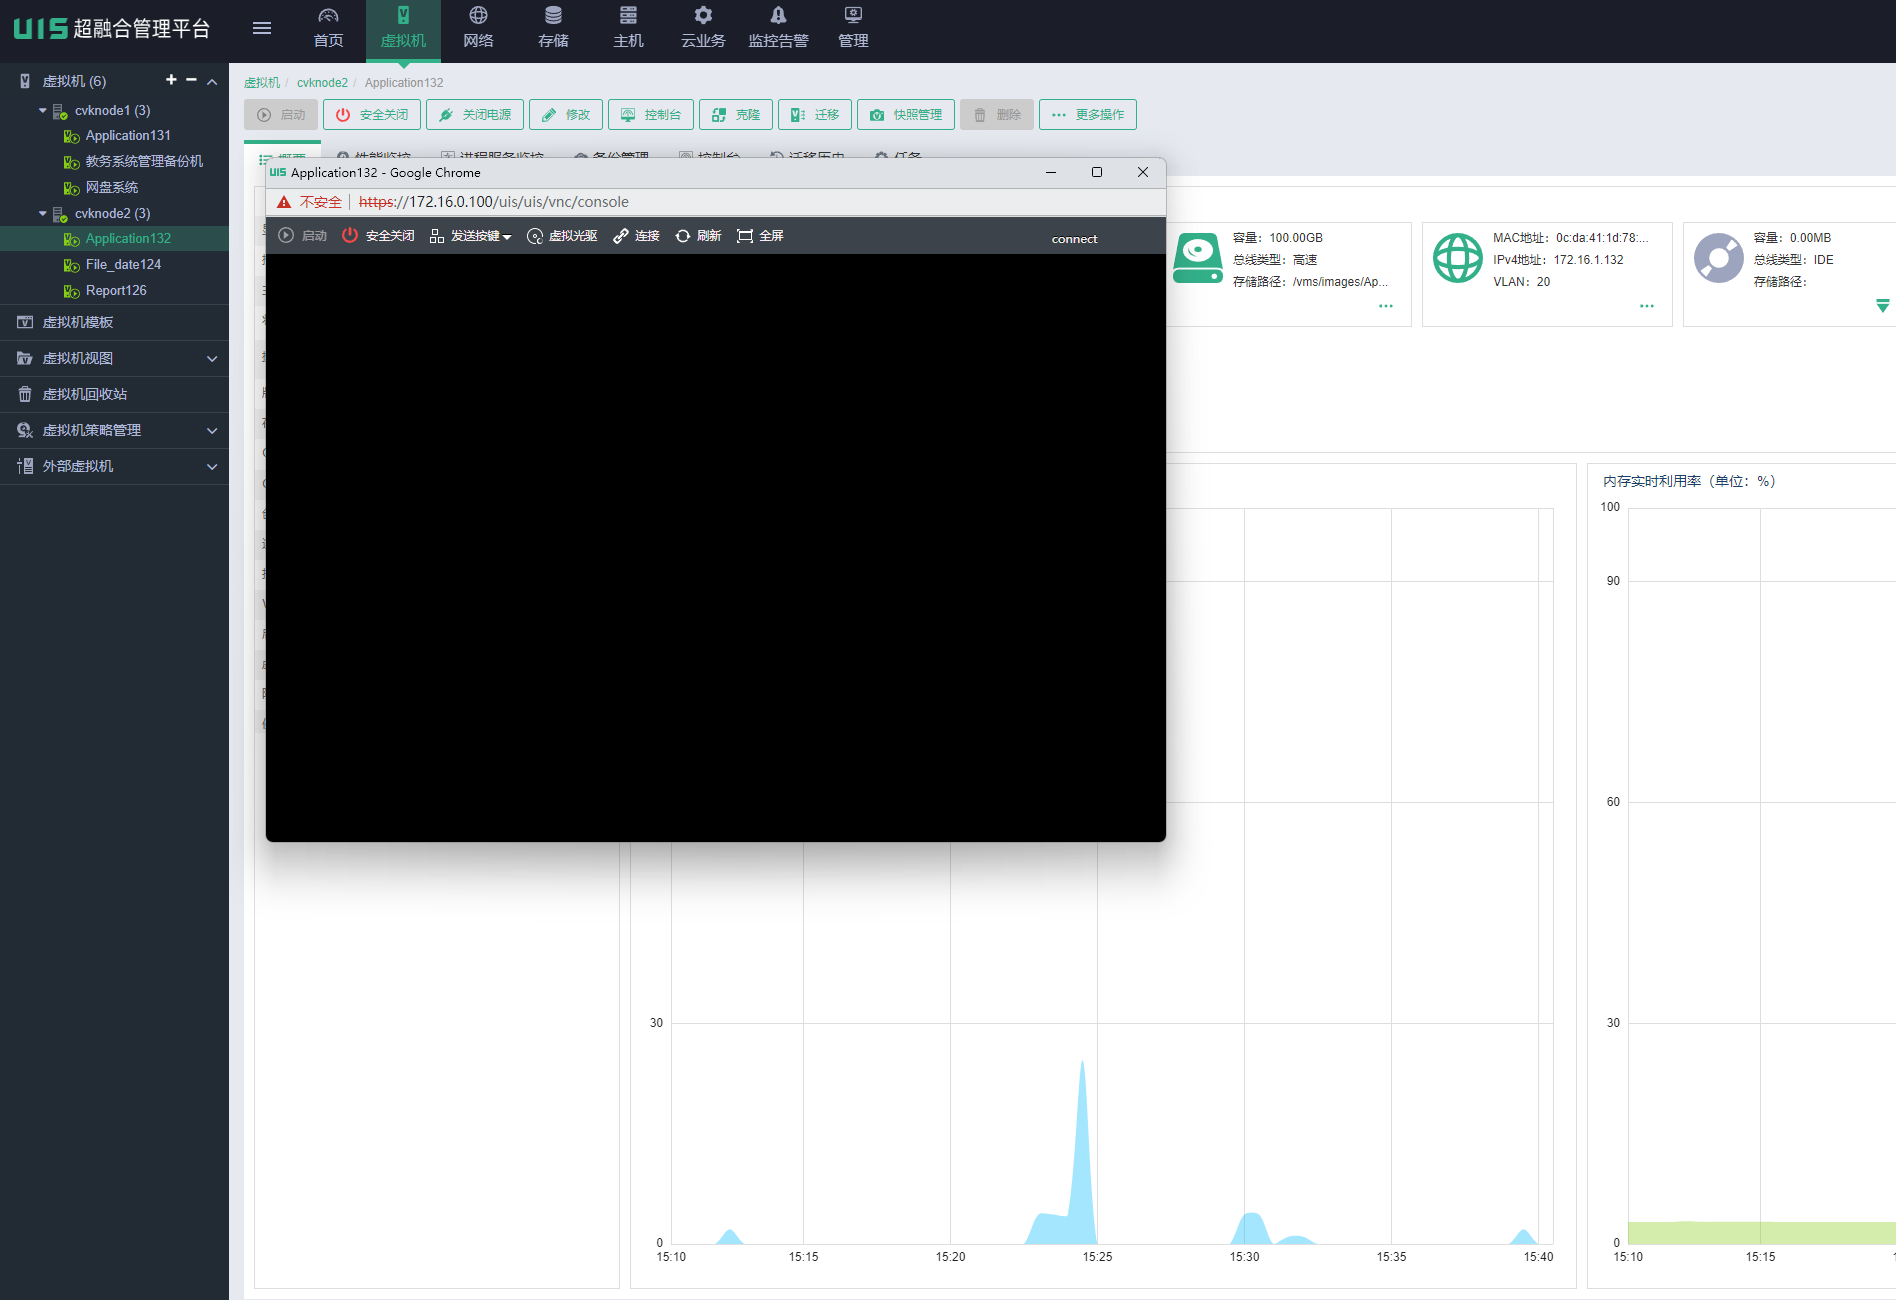The height and width of the screenshot is (1300, 1896).
Task: Click the virtual CD-ROM icon in console
Action: pos(535,236)
